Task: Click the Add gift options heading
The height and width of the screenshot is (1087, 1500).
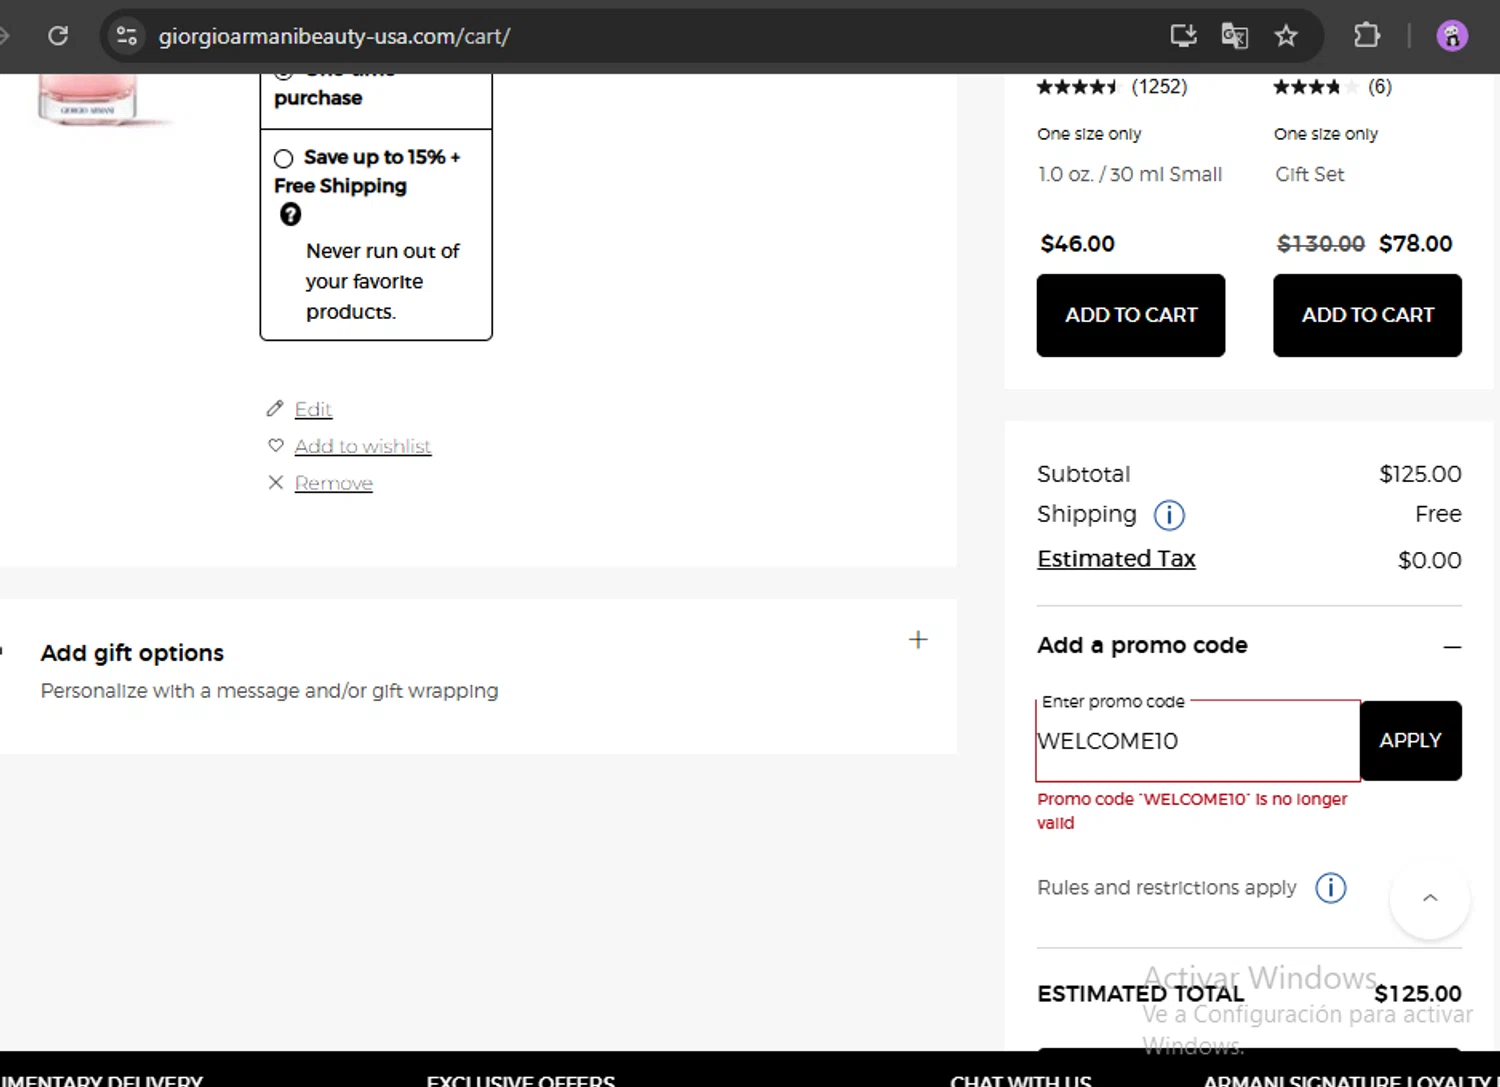Action: 132,653
